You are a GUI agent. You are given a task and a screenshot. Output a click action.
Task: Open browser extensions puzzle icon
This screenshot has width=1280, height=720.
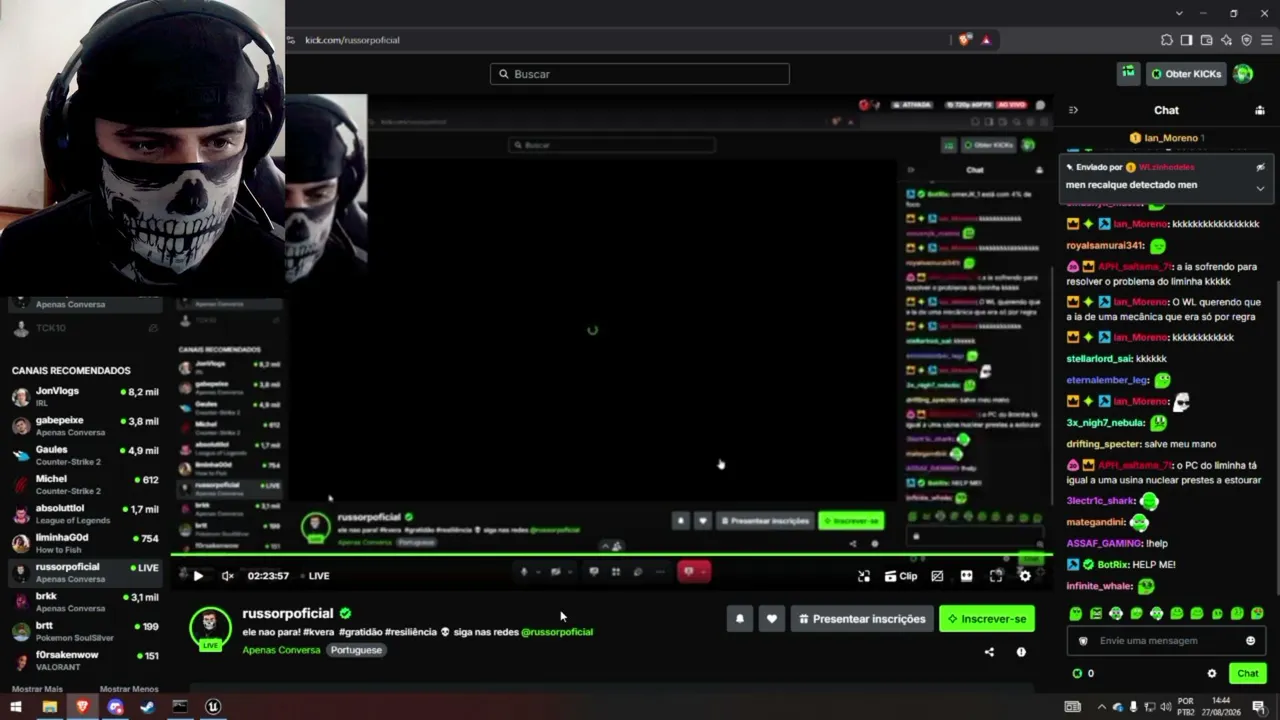1167,40
